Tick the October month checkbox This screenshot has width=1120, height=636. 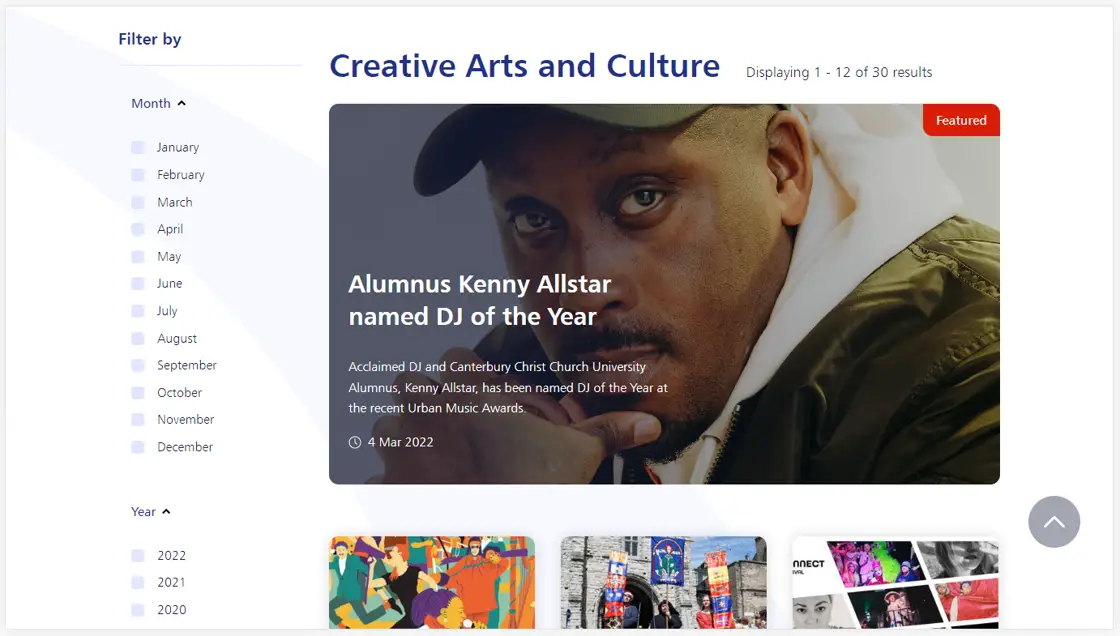138,392
